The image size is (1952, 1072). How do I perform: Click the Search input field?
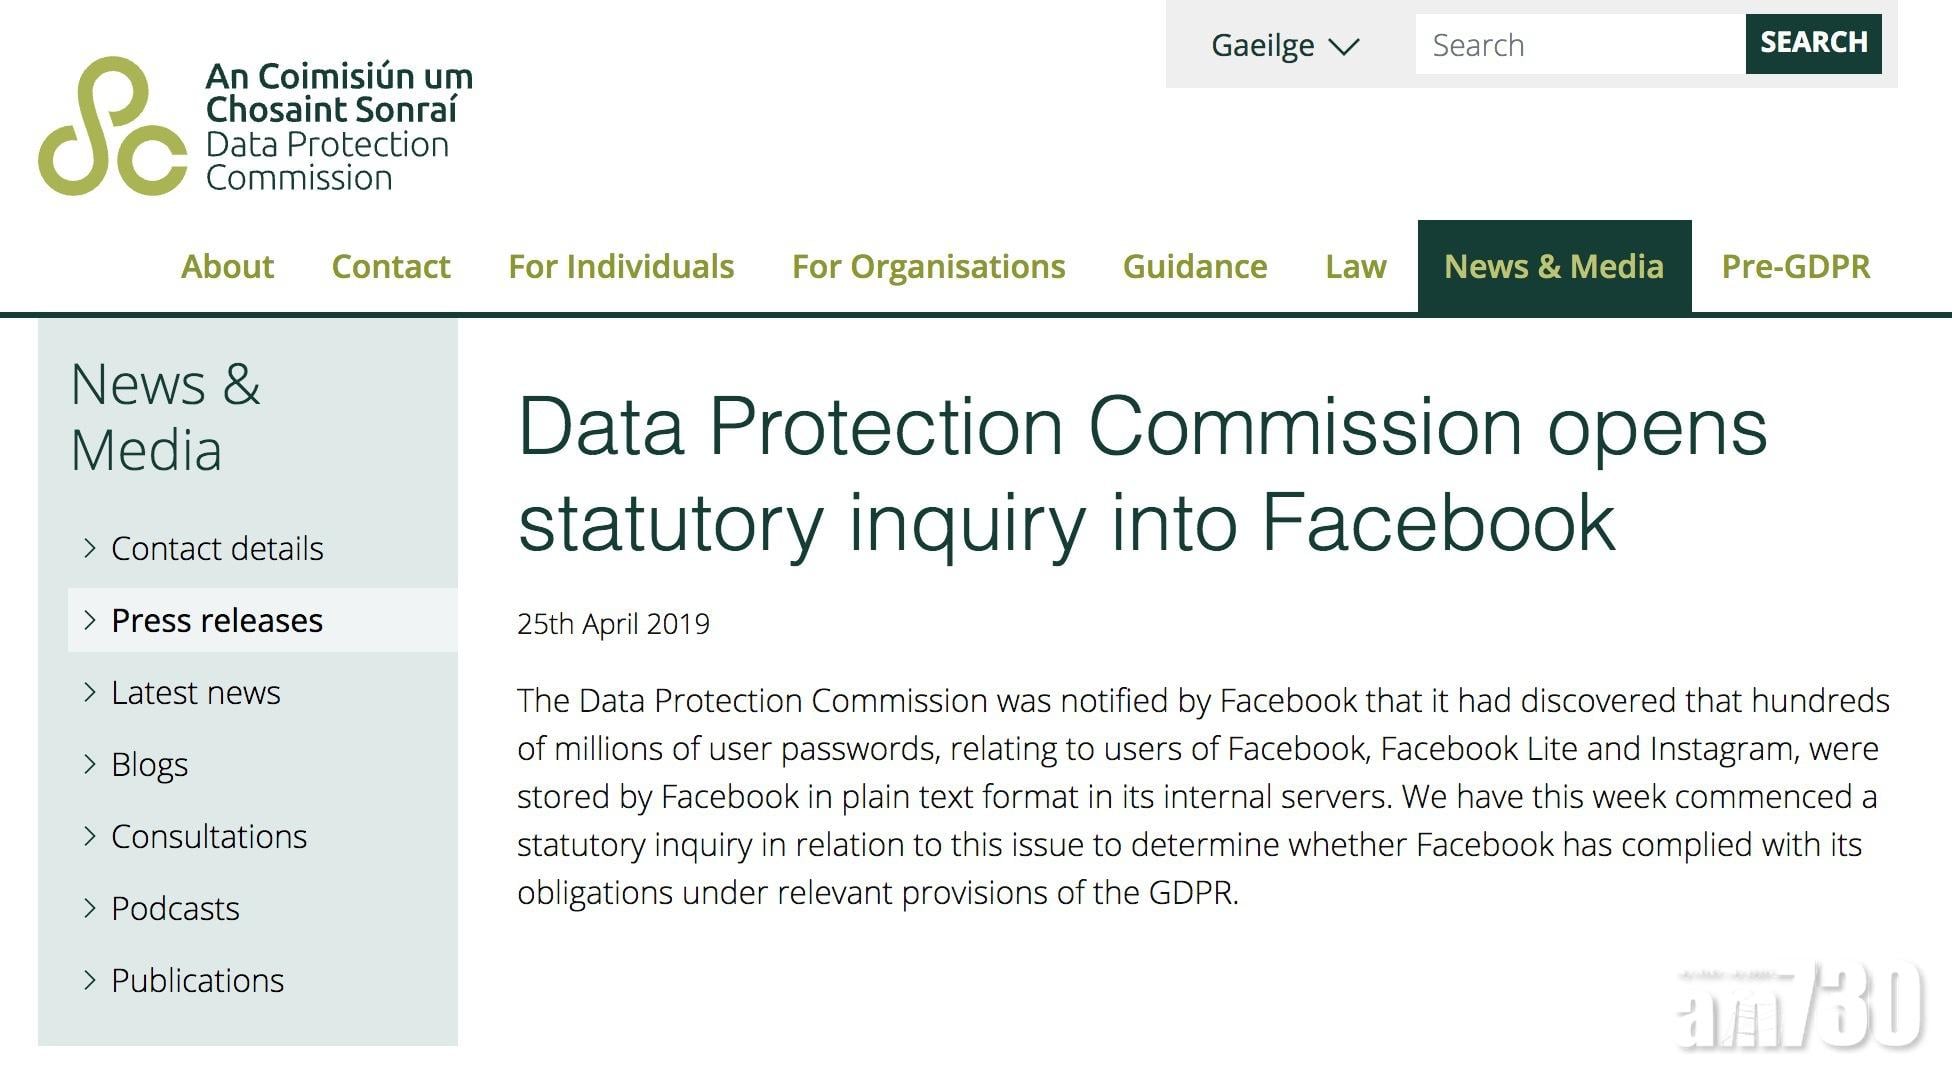click(x=1578, y=45)
